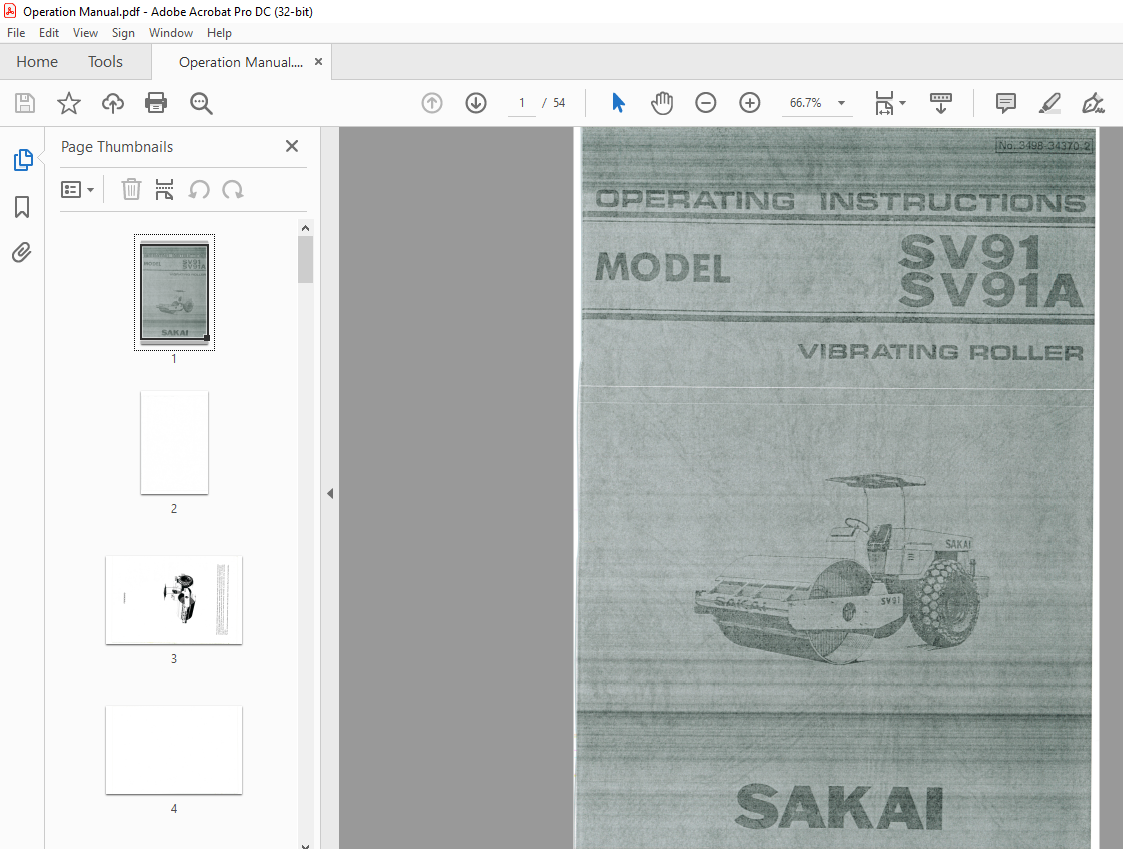
Task: Select page 1 thumbnail
Action: click(x=174, y=292)
